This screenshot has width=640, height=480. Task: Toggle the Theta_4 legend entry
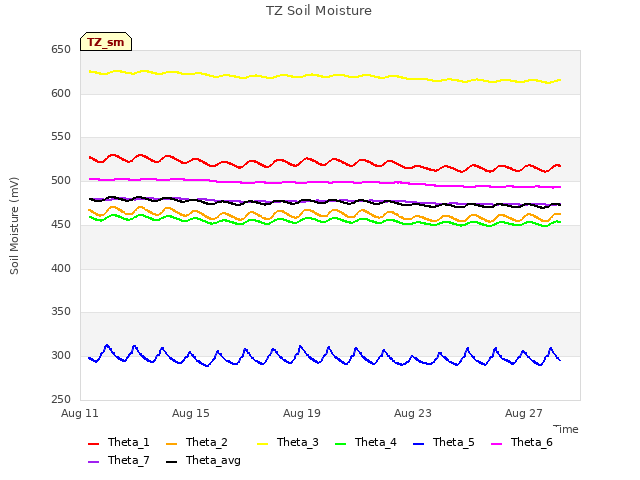[366, 442]
